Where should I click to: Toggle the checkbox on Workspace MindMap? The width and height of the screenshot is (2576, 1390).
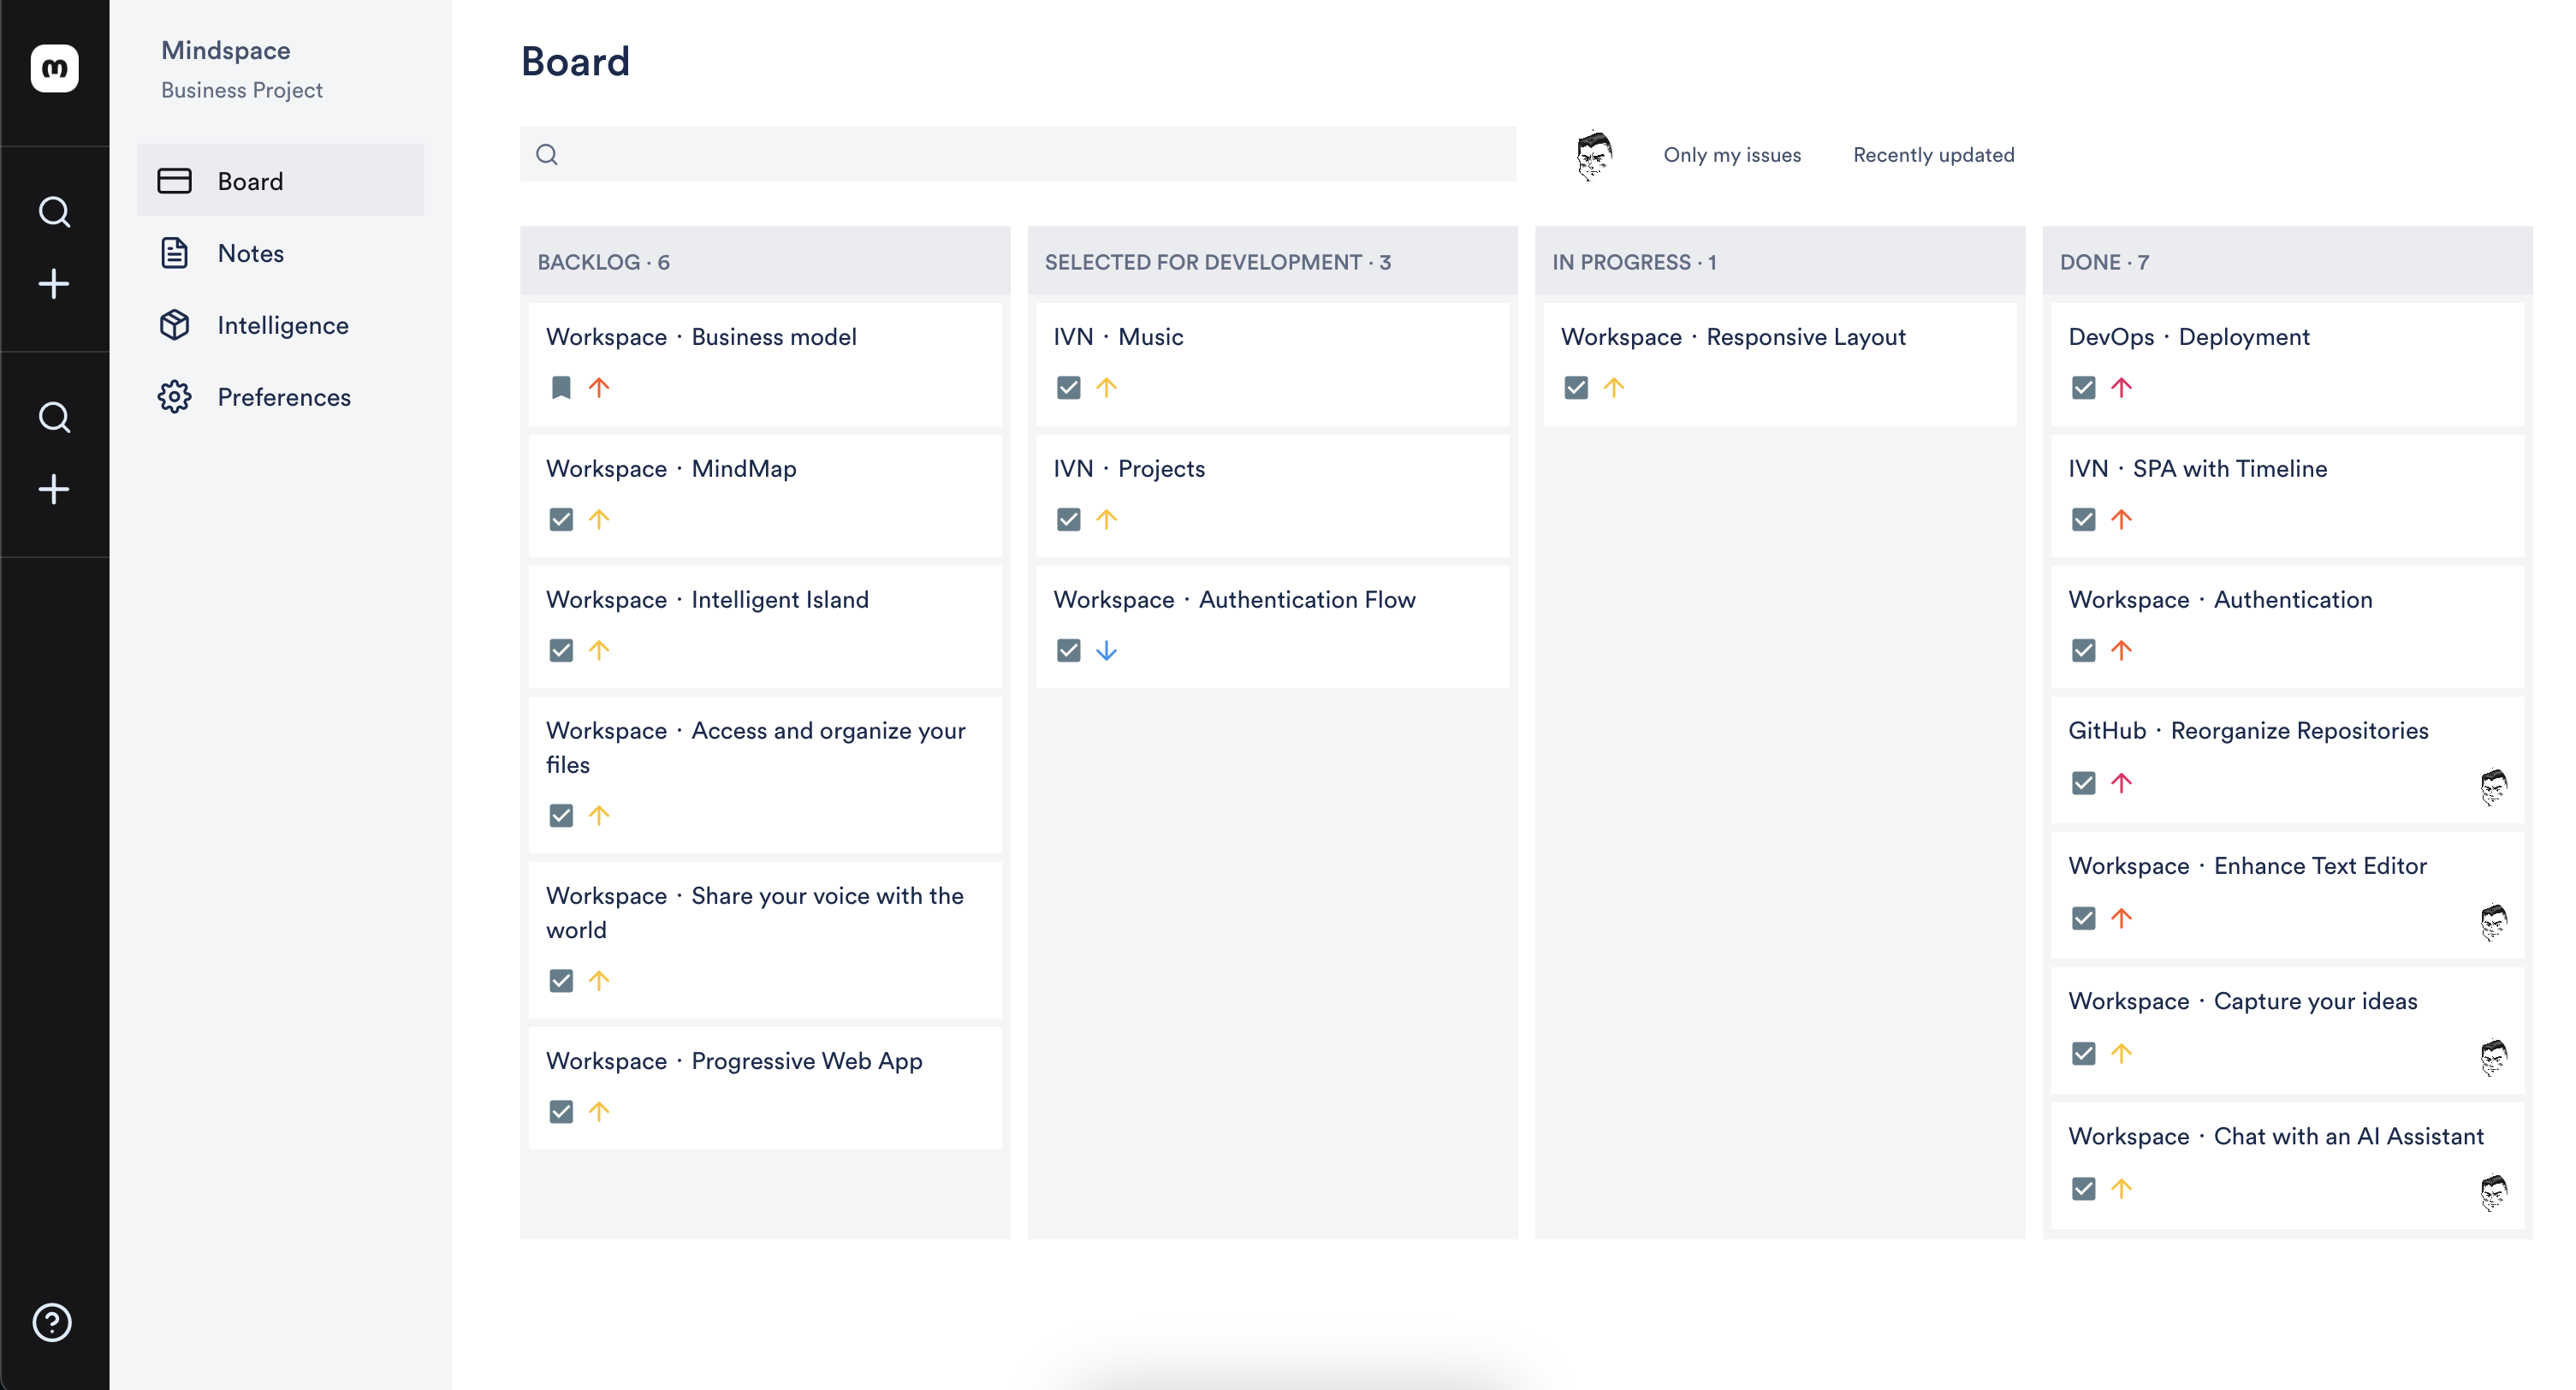(561, 519)
